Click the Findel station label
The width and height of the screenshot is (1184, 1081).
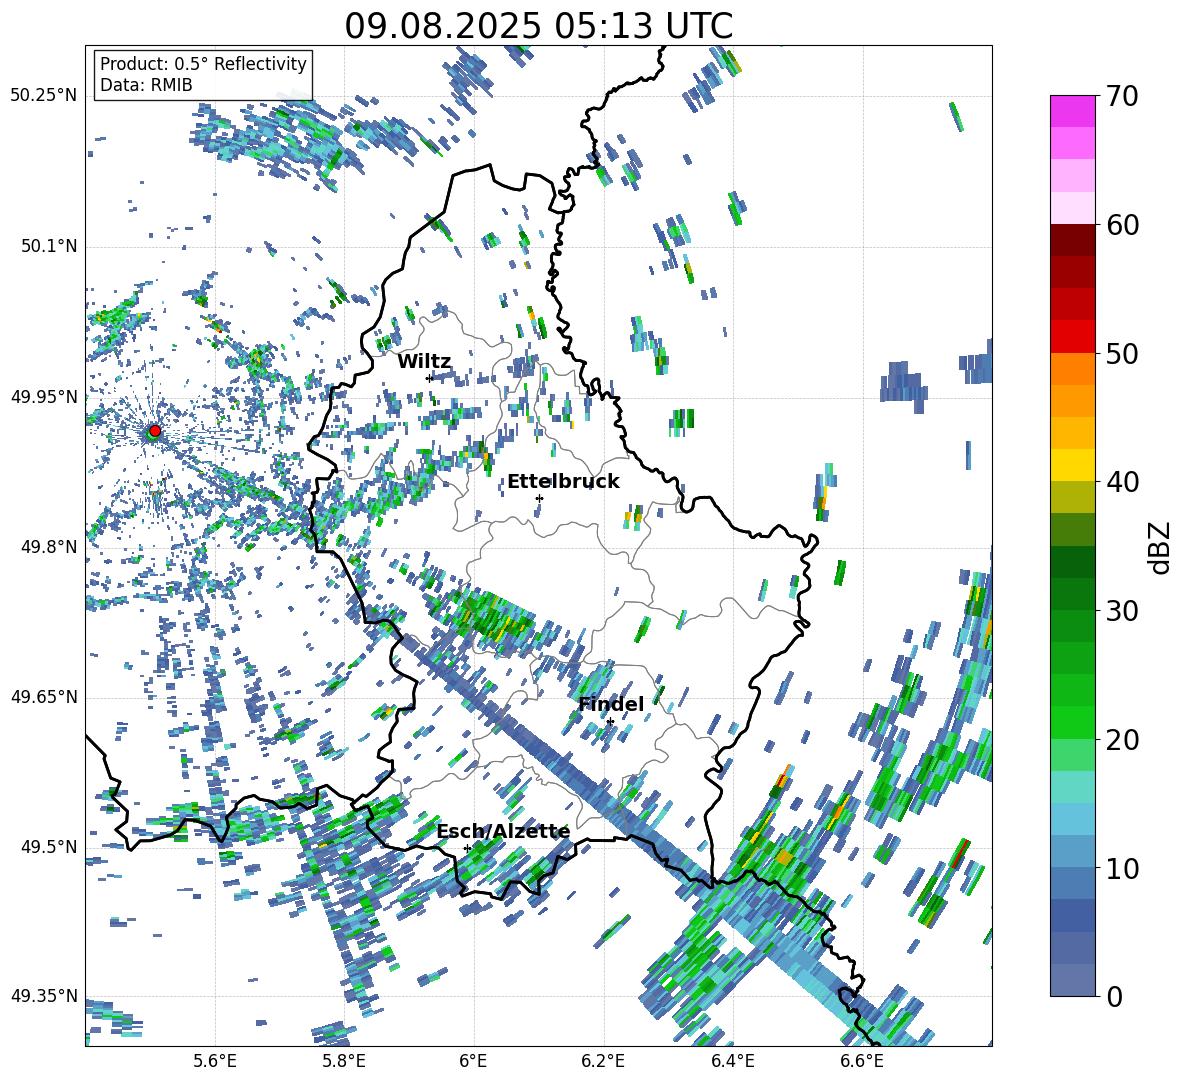coord(611,704)
